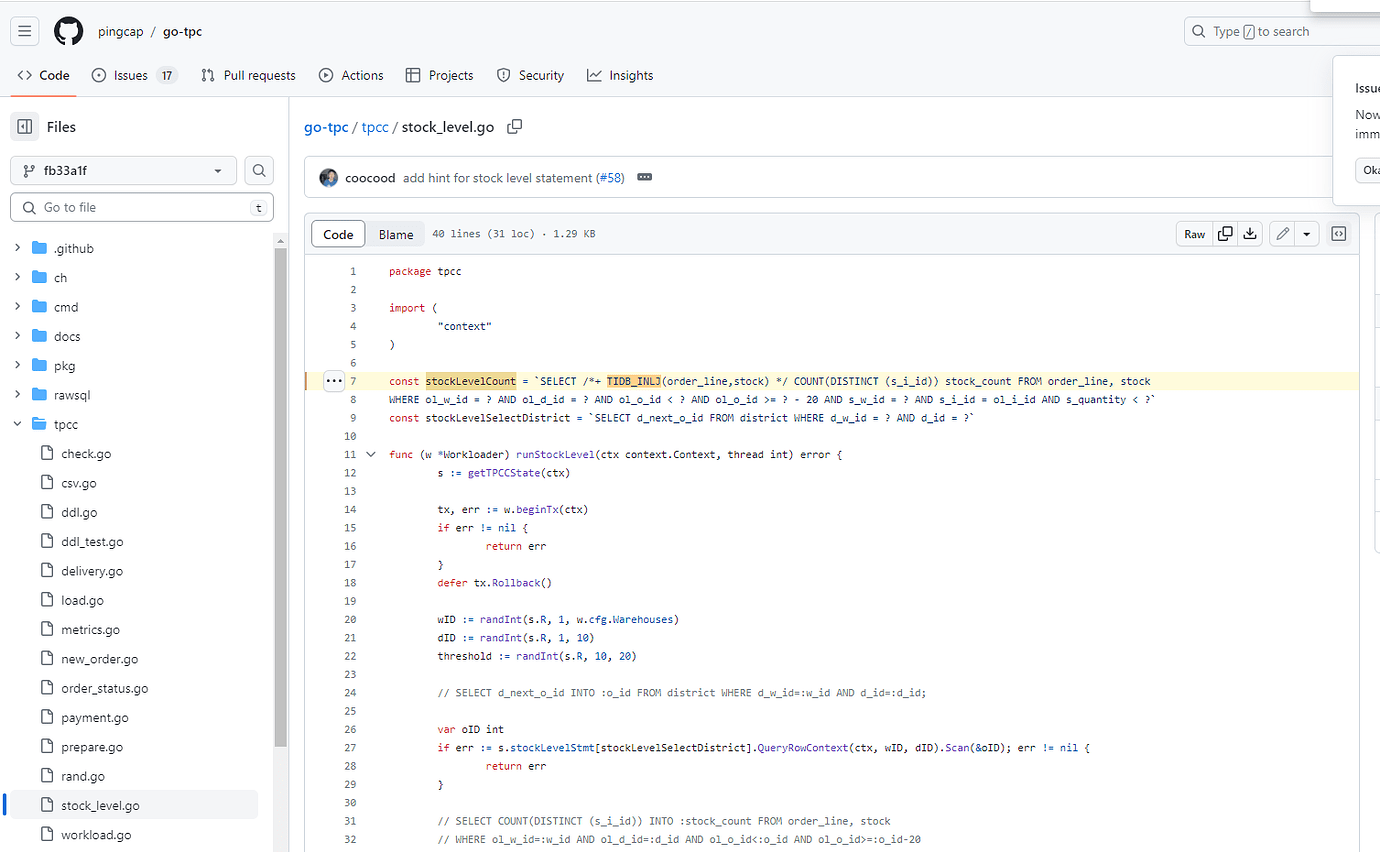Copy the file path icon
Screen dimensions: 1380x852
(515, 127)
